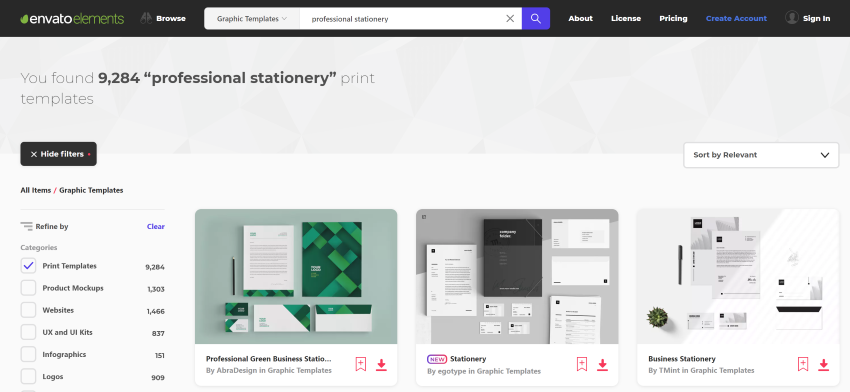
Task: Open the Browse menu
Action: click(171, 18)
